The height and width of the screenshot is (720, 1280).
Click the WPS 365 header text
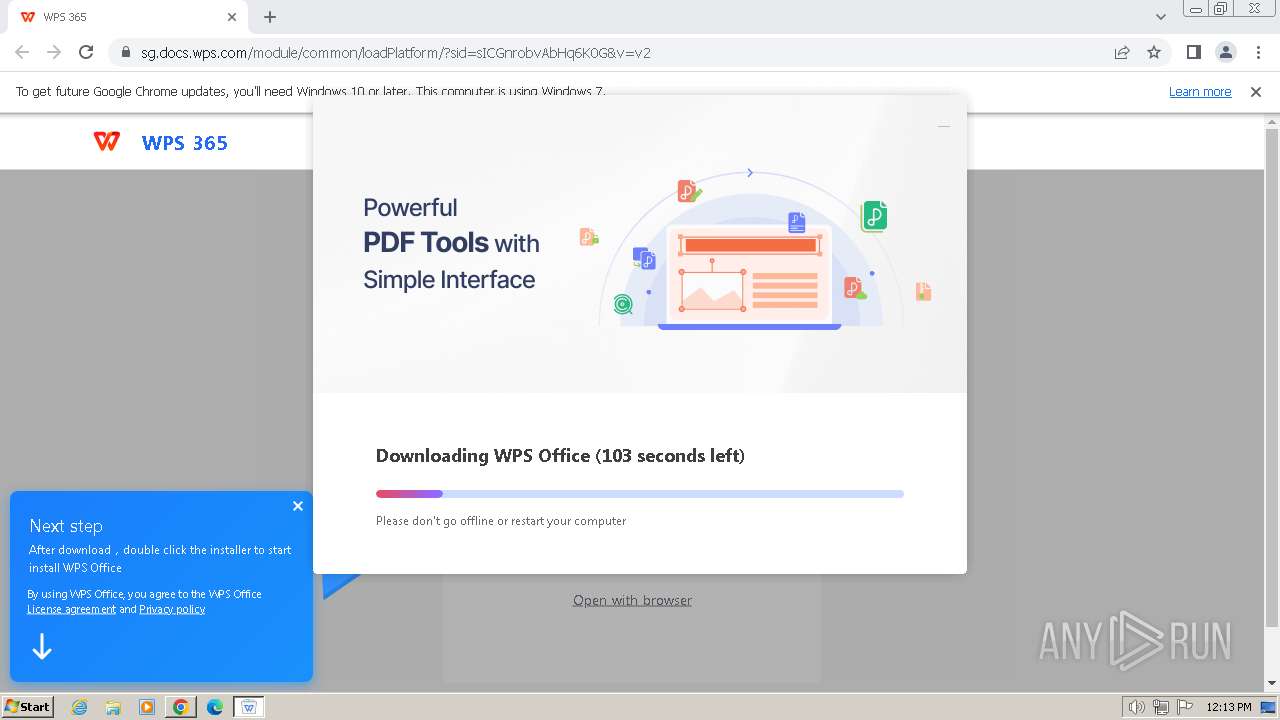pyautogui.click(x=185, y=143)
